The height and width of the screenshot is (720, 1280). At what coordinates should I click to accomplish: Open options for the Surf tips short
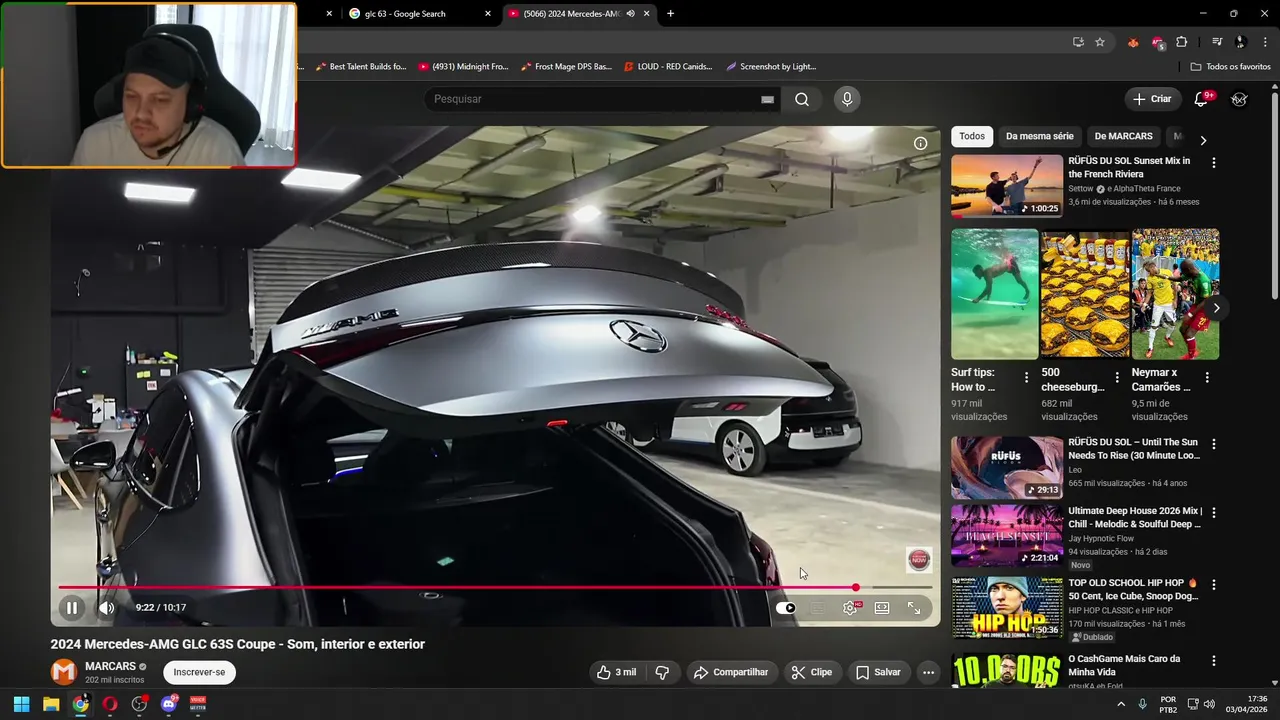coord(1026,378)
